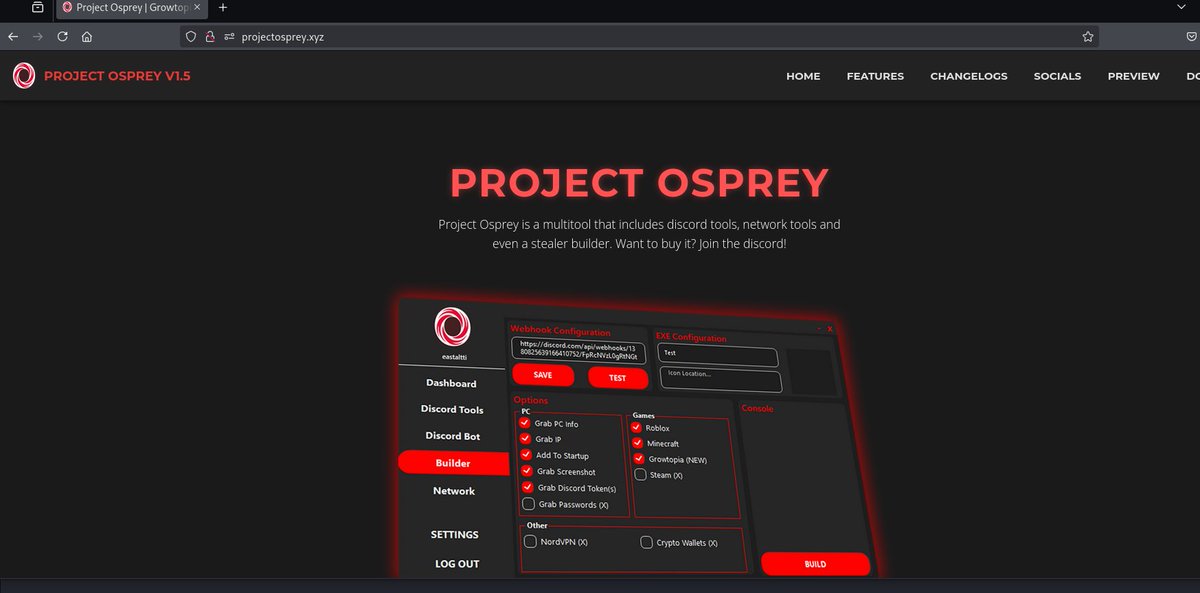Select Discord Bot in the preview sidebar

(453, 436)
